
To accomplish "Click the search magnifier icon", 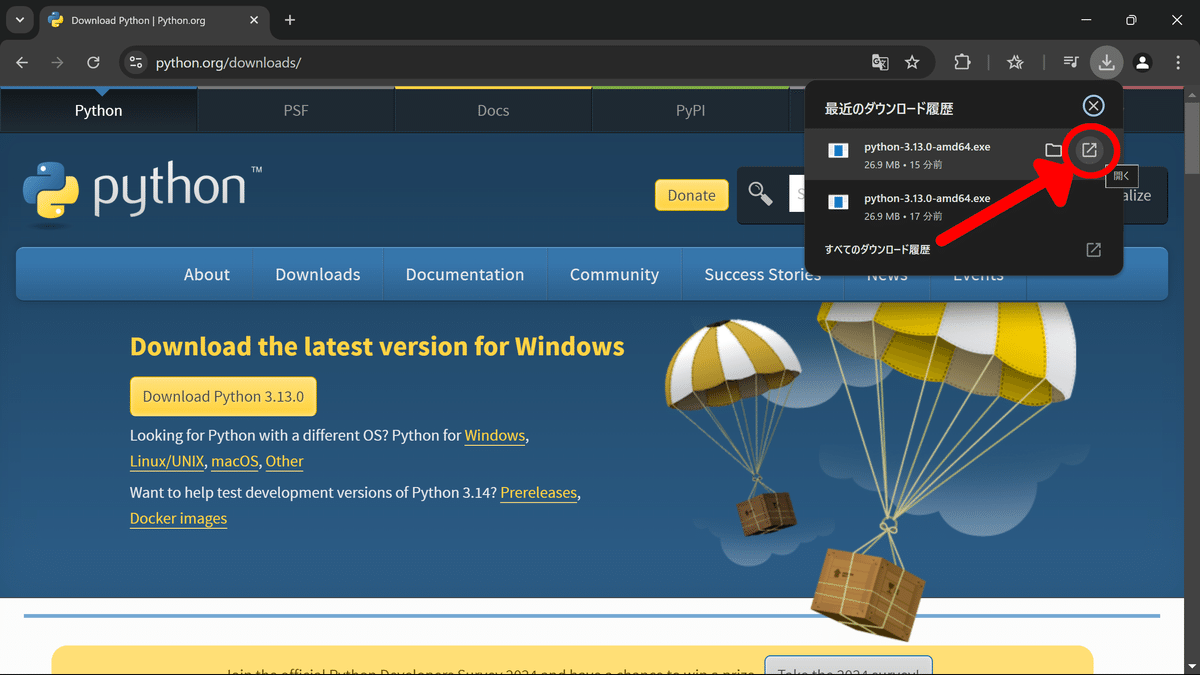I will pos(761,194).
